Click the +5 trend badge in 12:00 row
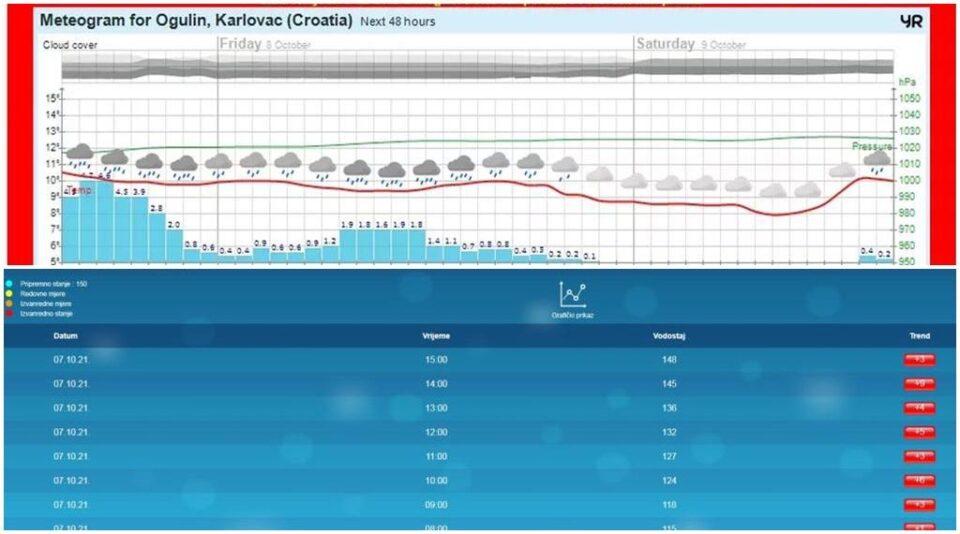Image resolution: width=960 pixels, height=534 pixels. coord(920,432)
